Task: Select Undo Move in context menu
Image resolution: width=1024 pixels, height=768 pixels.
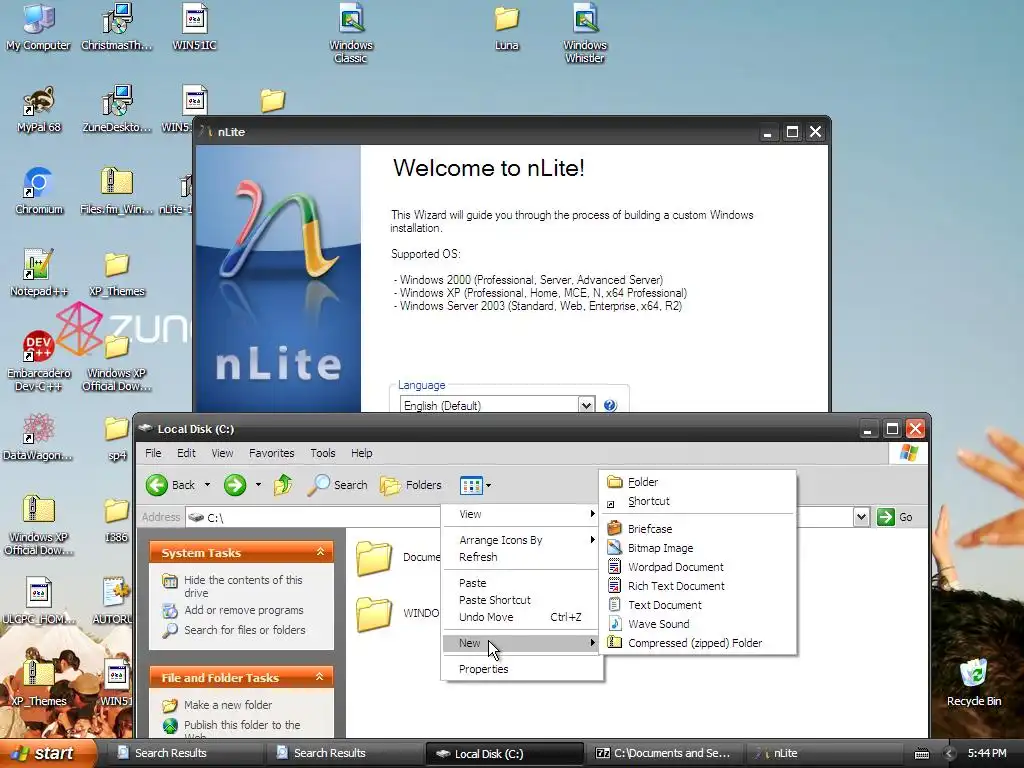Action: click(522, 617)
